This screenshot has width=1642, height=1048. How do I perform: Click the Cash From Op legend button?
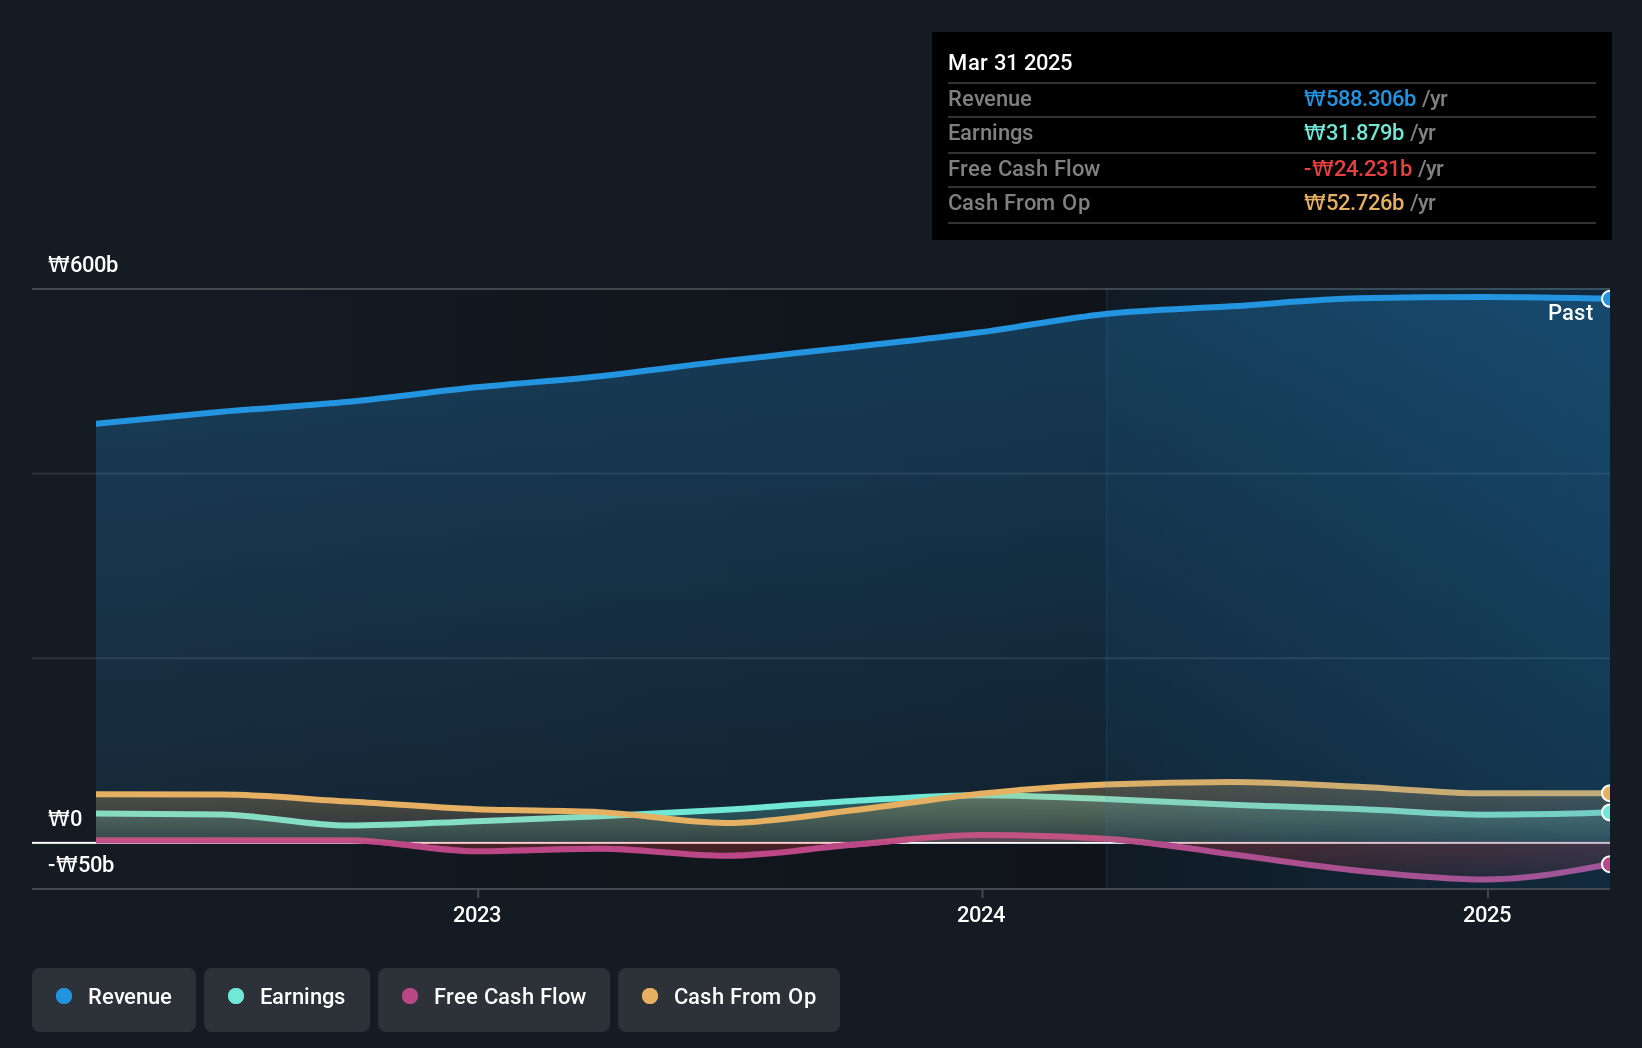tap(728, 999)
